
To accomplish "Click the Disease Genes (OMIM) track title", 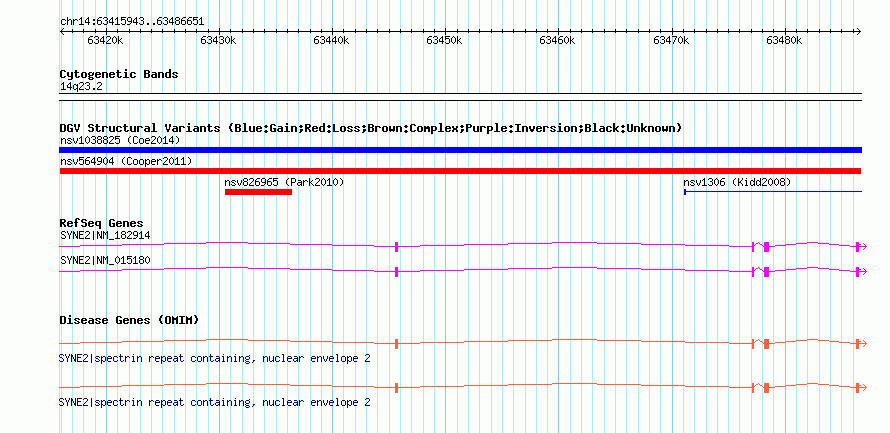I will pyautogui.click(x=129, y=320).
